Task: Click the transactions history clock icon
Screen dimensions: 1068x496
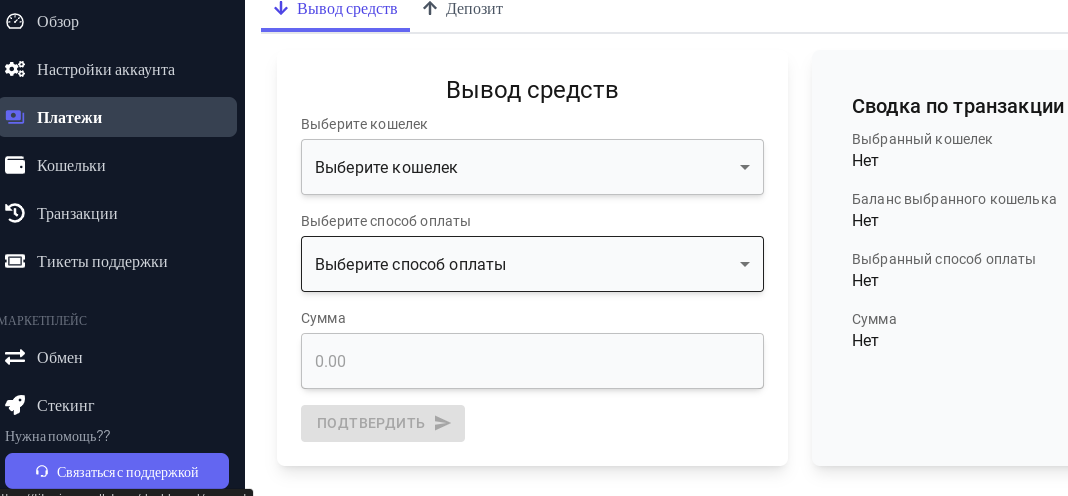Action: 15,213
